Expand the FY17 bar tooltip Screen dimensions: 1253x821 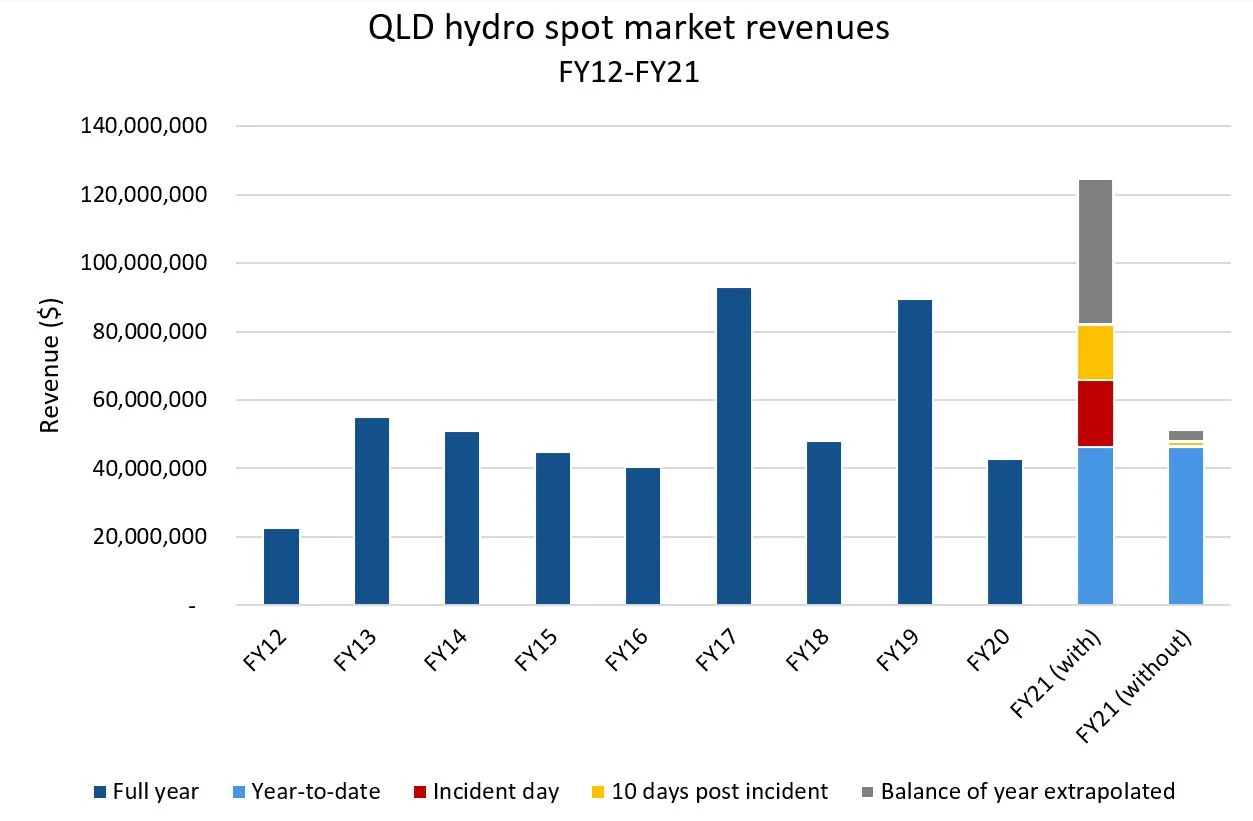click(x=734, y=450)
